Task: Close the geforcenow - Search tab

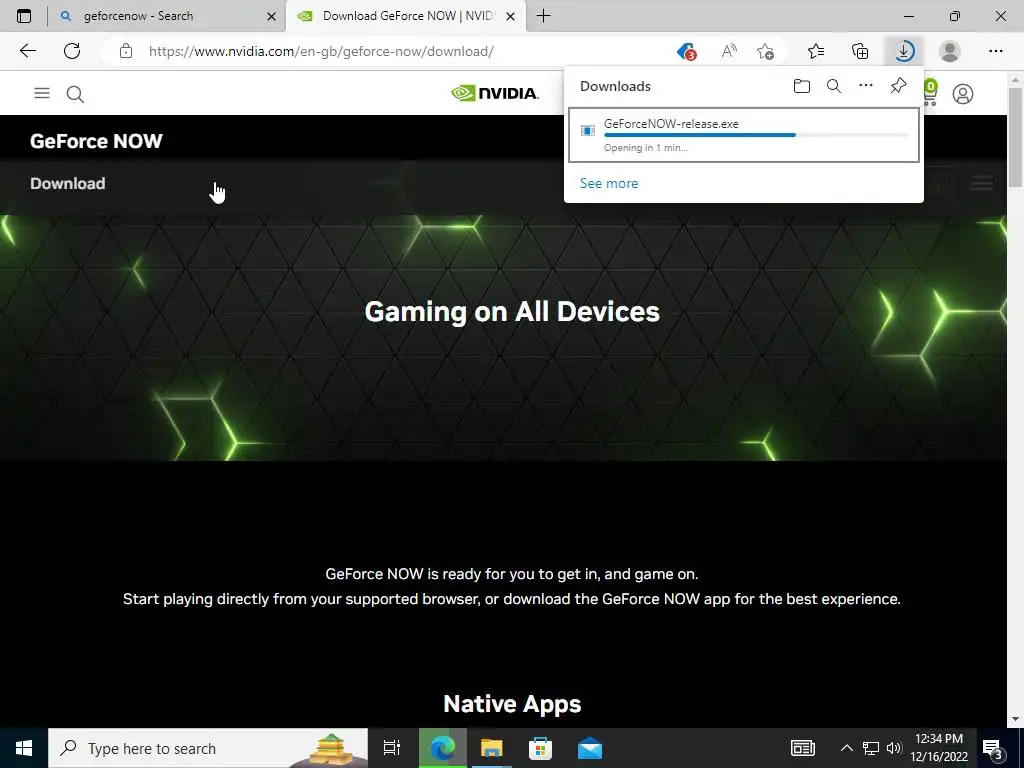Action: 271,16
